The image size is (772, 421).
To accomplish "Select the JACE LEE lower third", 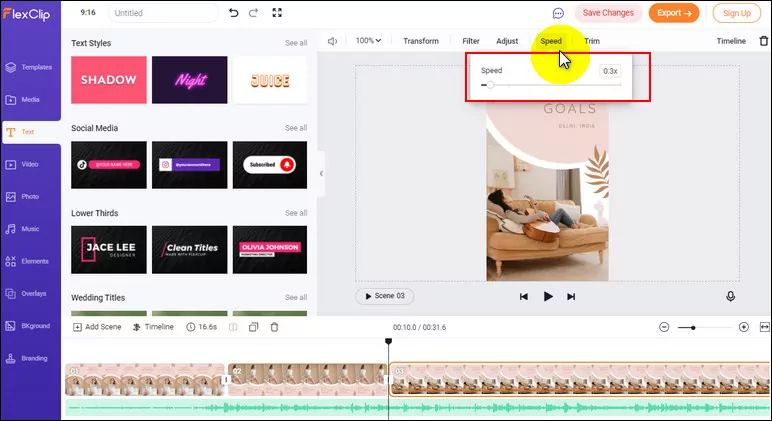I will pos(109,250).
